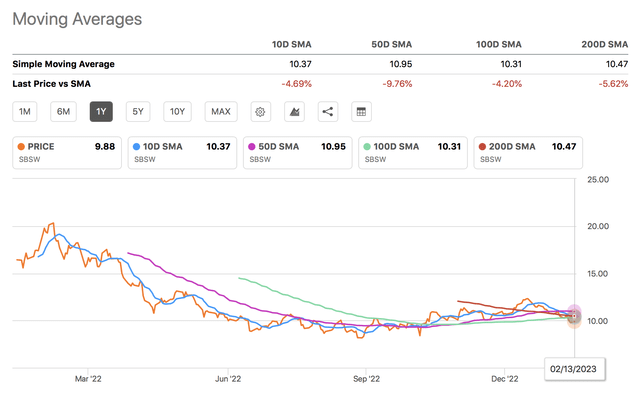Click the Jun '22 axis label

(x=228, y=379)
